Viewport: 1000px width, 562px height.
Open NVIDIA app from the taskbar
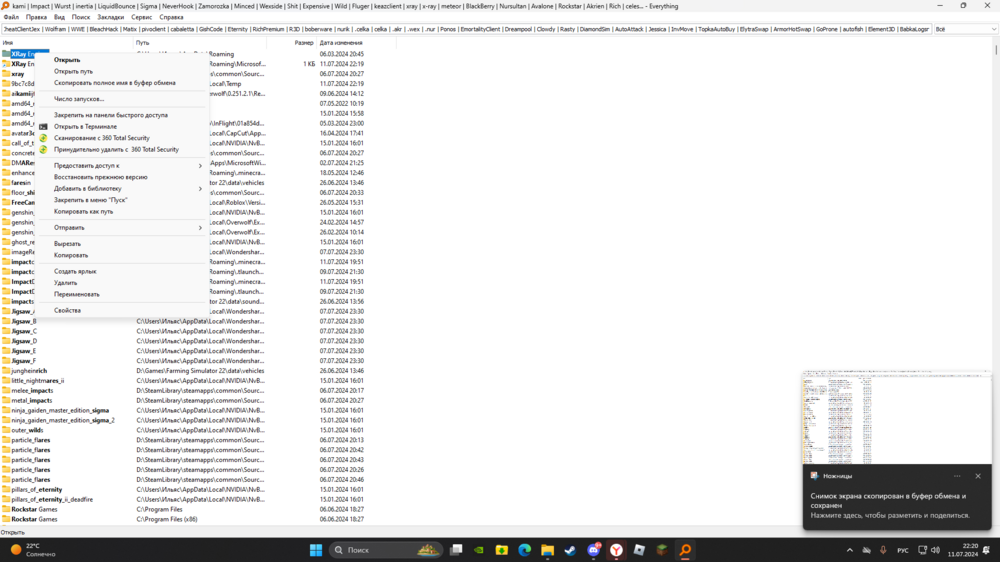pyautogui.click(x=479, y=550)
